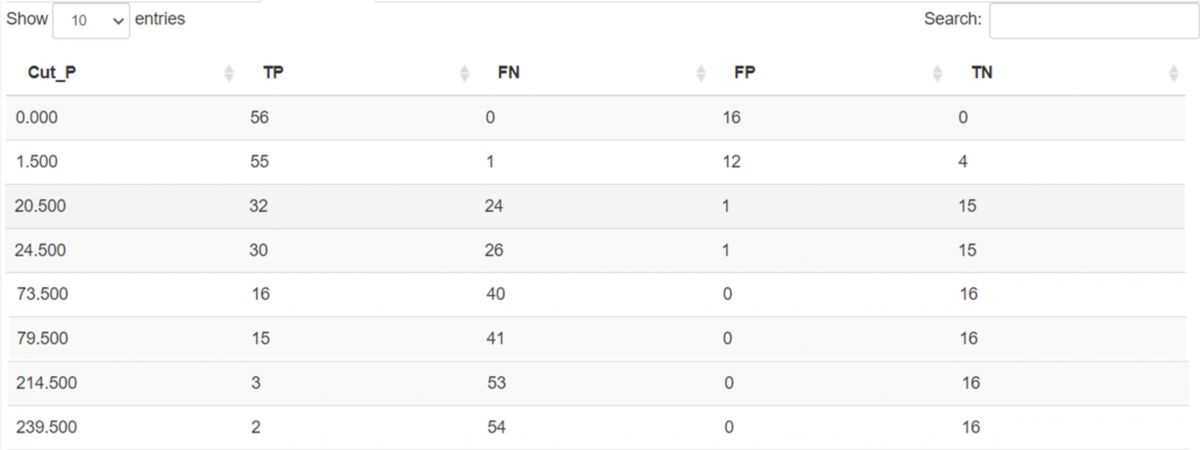This screenshot has width=1200, height=450.
Task: Click the 24.500 Cut_P cell
Action: point(41,250)
